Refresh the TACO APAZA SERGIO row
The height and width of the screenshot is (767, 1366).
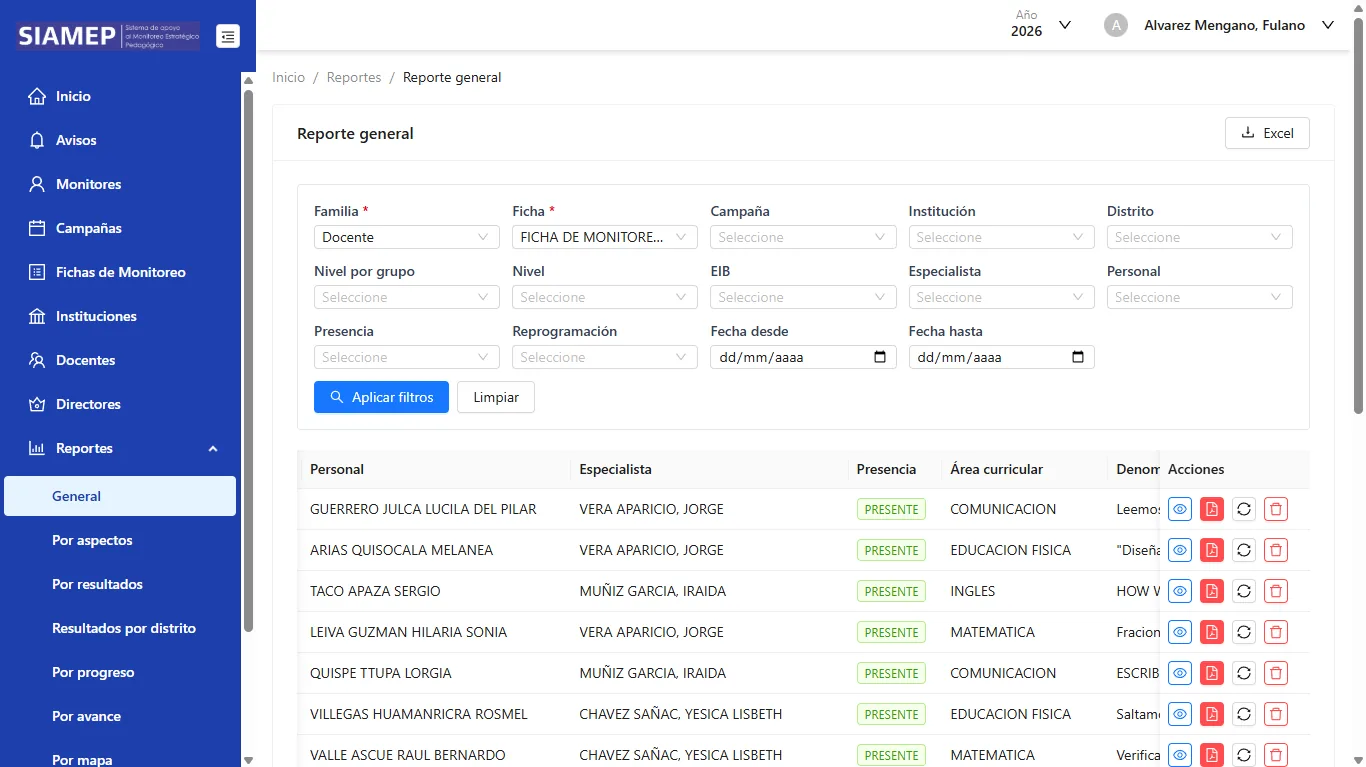pyautogui.click(x=1244, y=591)
